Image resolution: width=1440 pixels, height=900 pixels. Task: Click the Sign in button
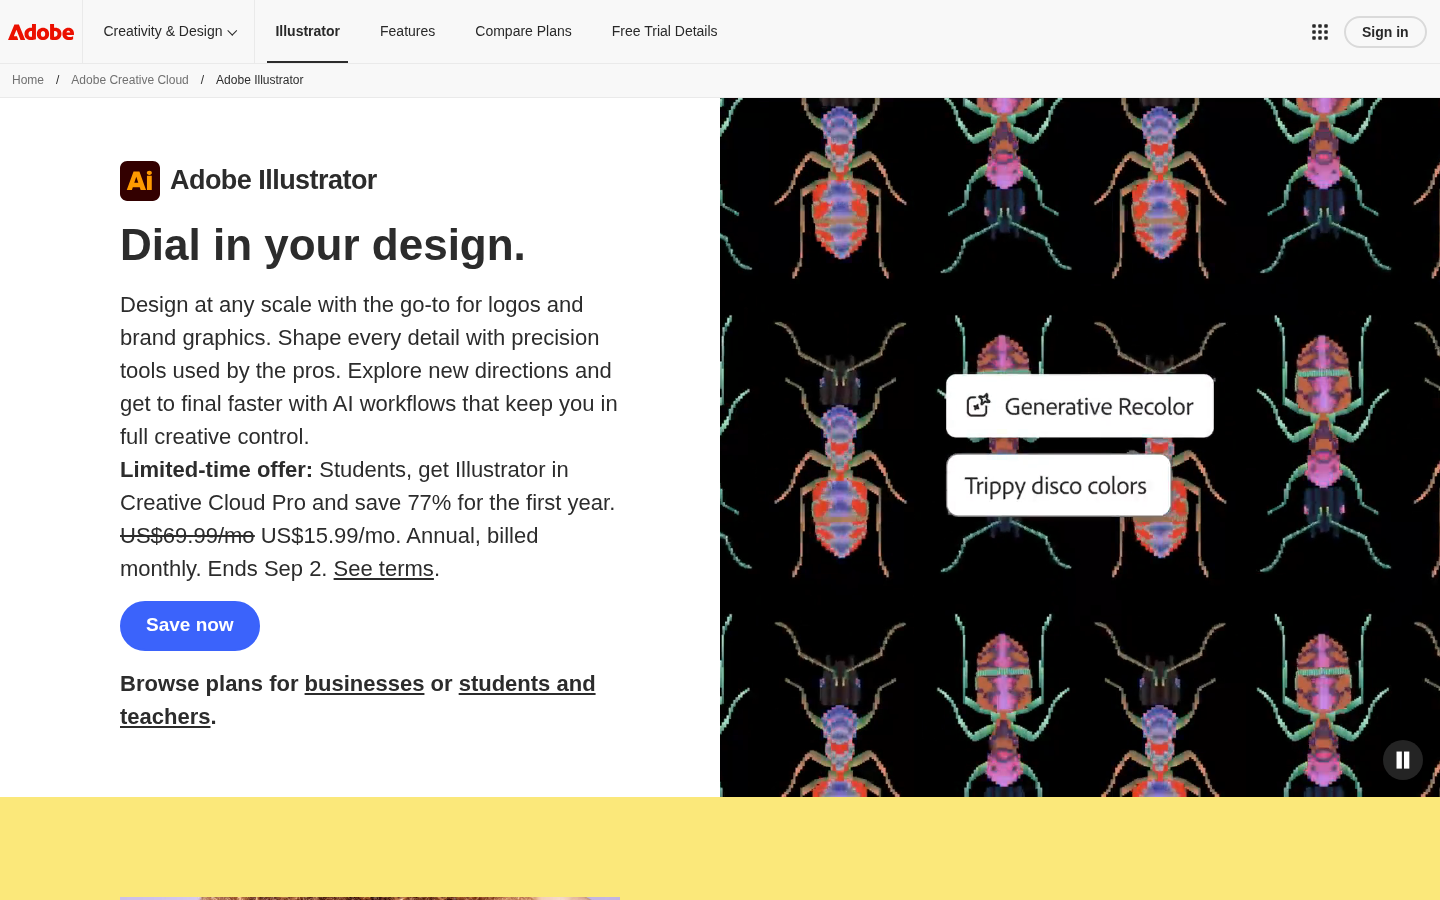1385,32
